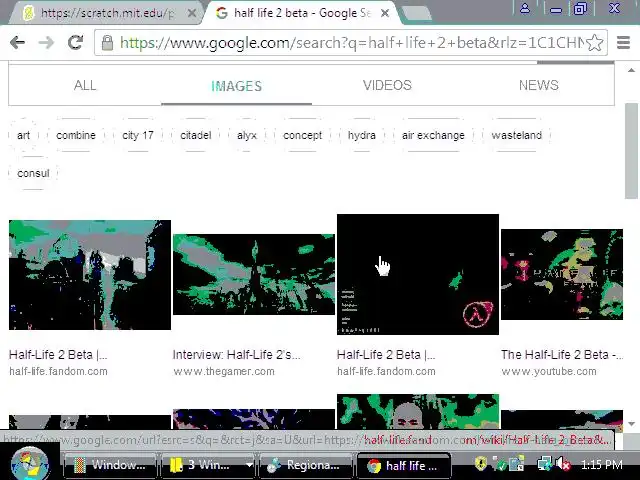The image size is (640, 480).
Task: Click the page scrollbar down arrow
Action: 631,424
